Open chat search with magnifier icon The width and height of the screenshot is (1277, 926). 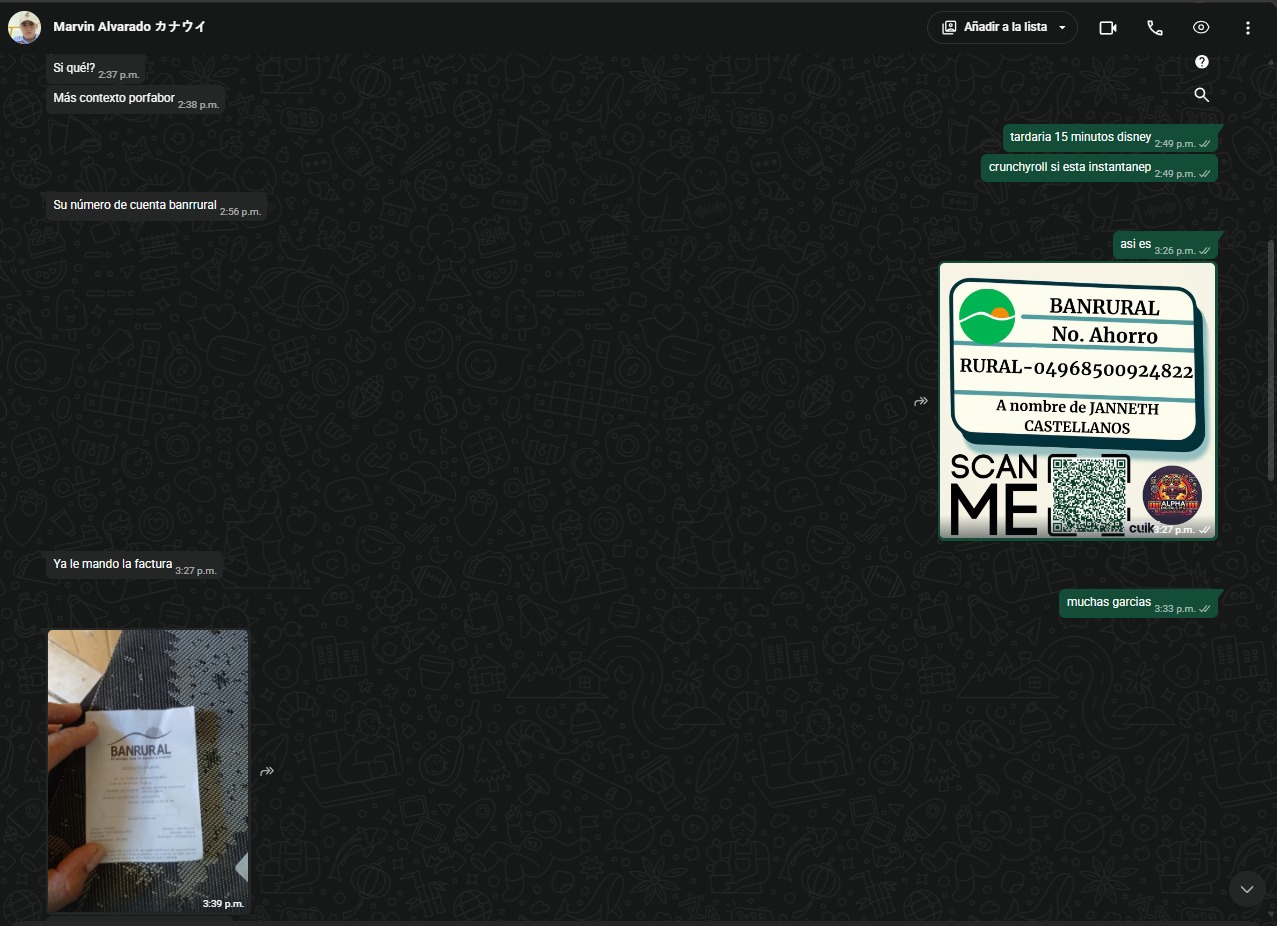tap(1202, 95)
